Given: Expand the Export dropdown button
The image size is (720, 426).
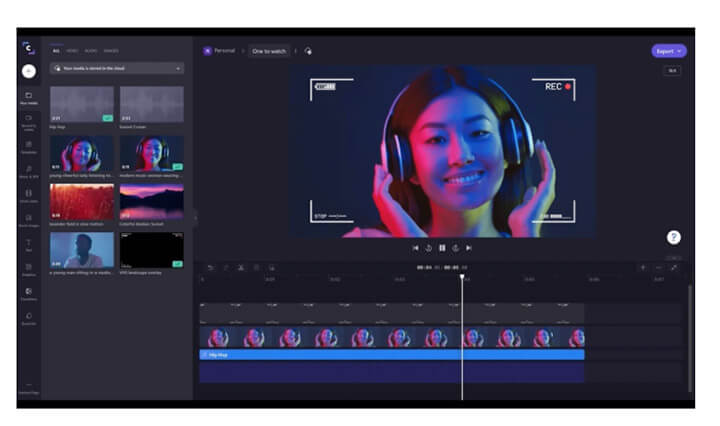Looking at the screenshot, I should click(x=669, y=51).
